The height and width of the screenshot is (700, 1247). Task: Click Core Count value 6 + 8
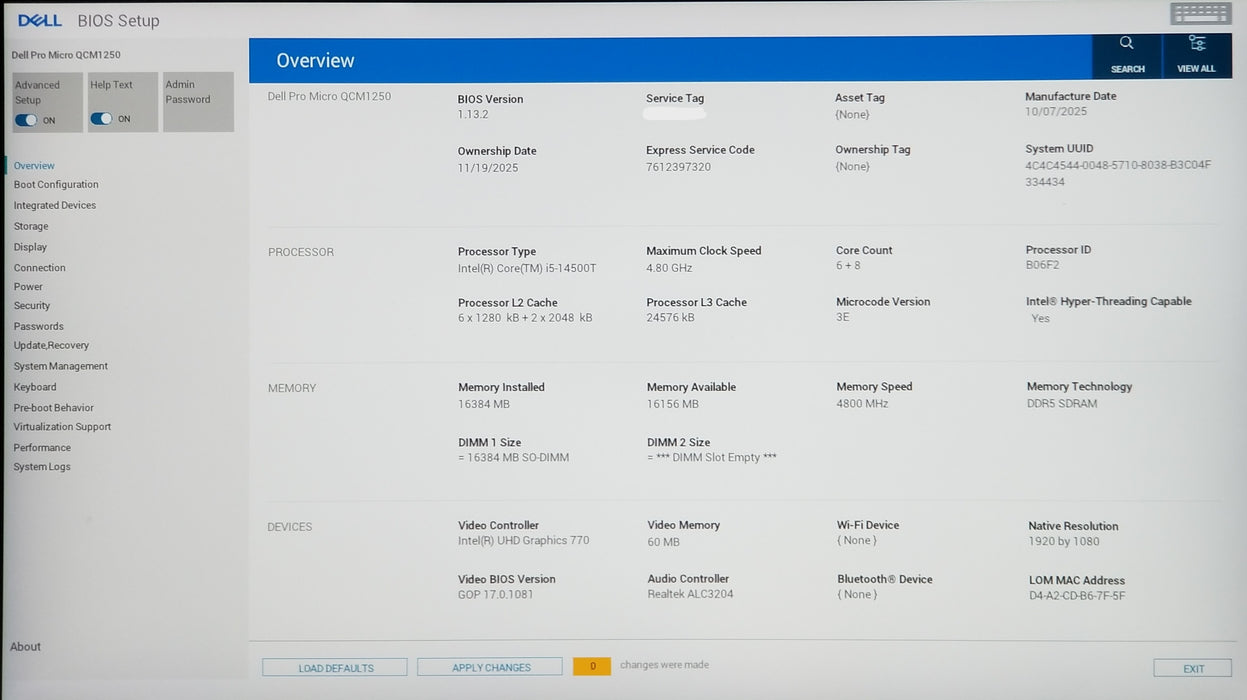(848, 266)
